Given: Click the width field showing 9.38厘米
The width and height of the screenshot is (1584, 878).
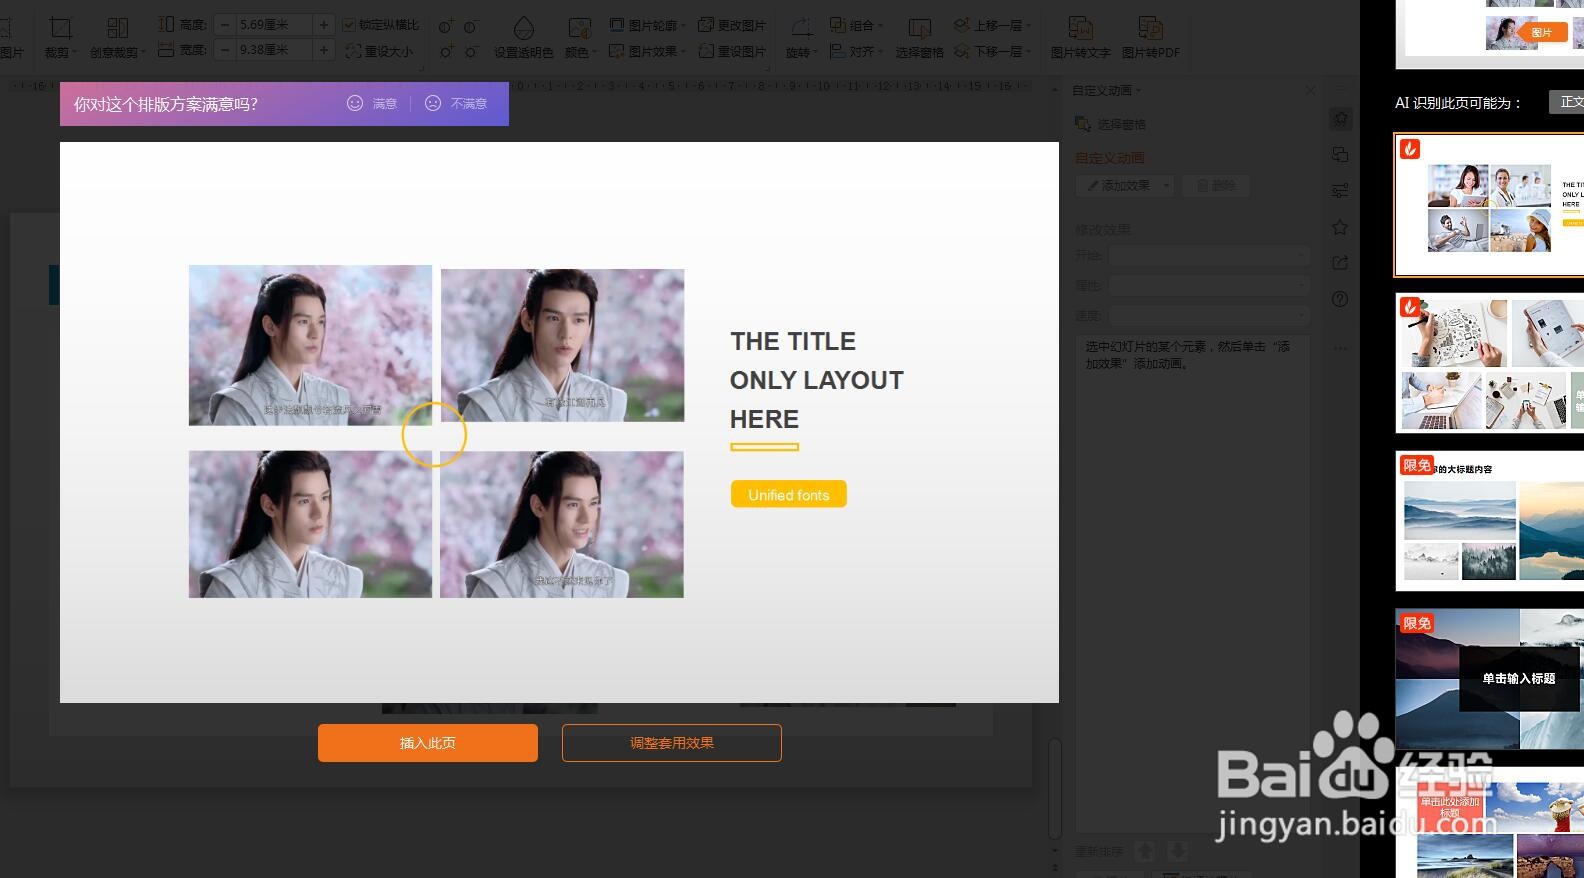Looking at the screenshot, I should tap(275, 49).
